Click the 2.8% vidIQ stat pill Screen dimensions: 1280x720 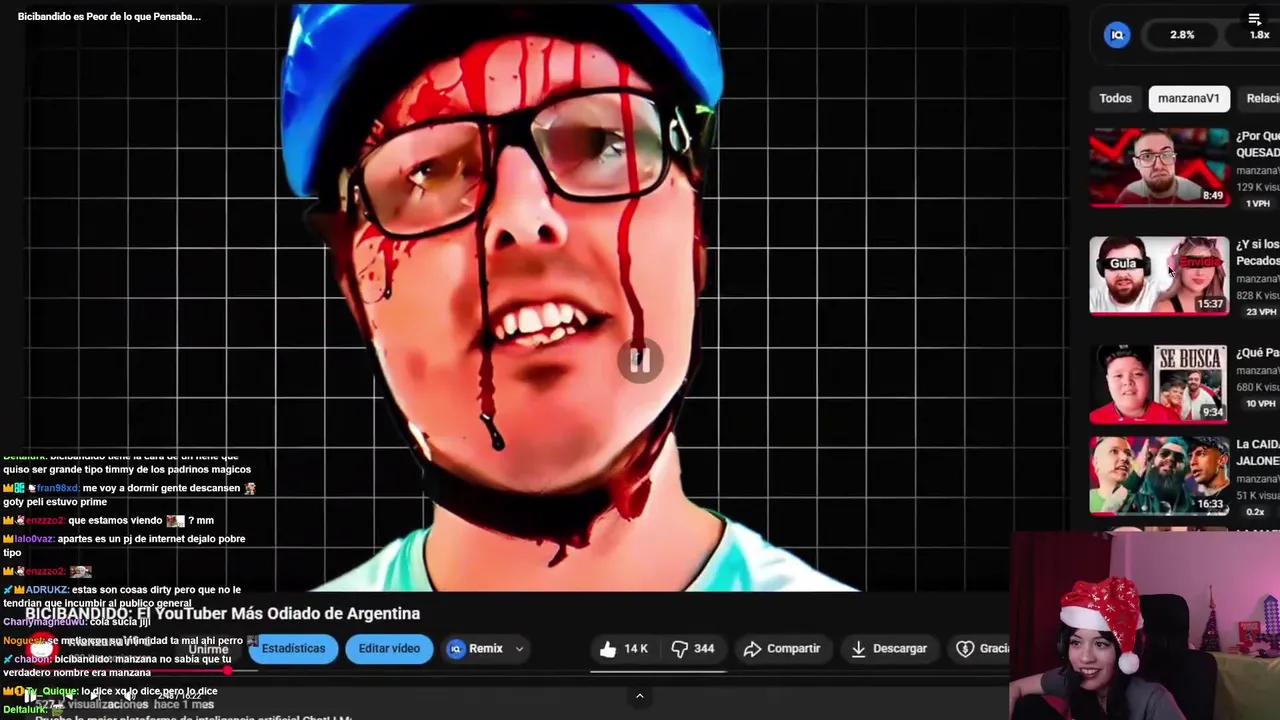point(1182,35)
